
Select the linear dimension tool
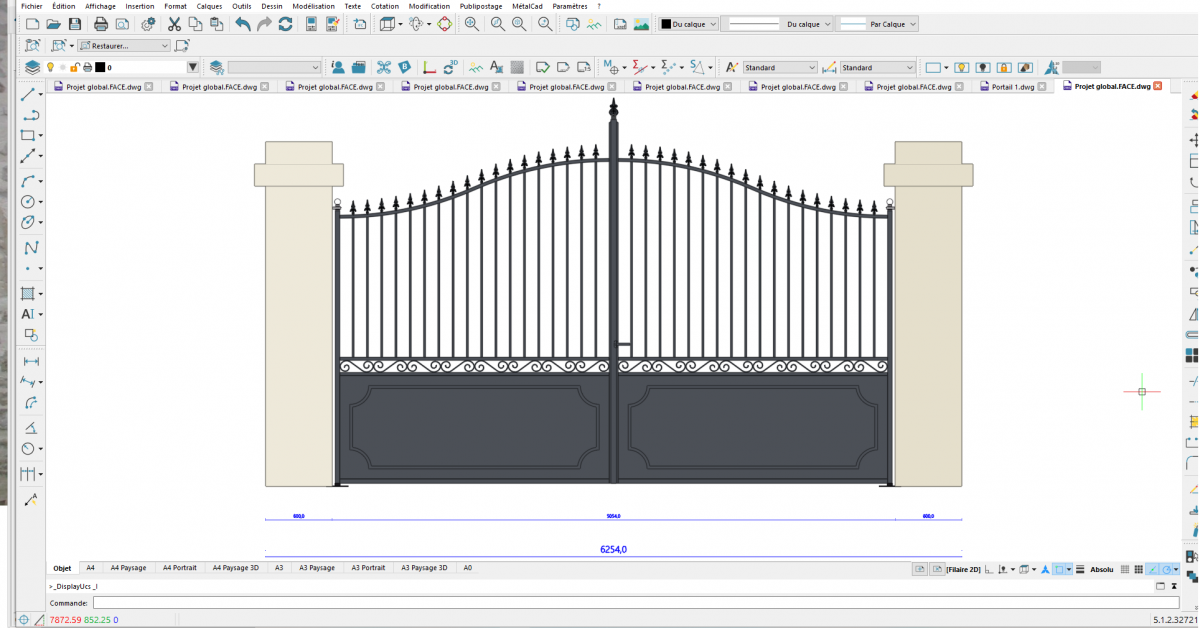(x=30, y=362)
